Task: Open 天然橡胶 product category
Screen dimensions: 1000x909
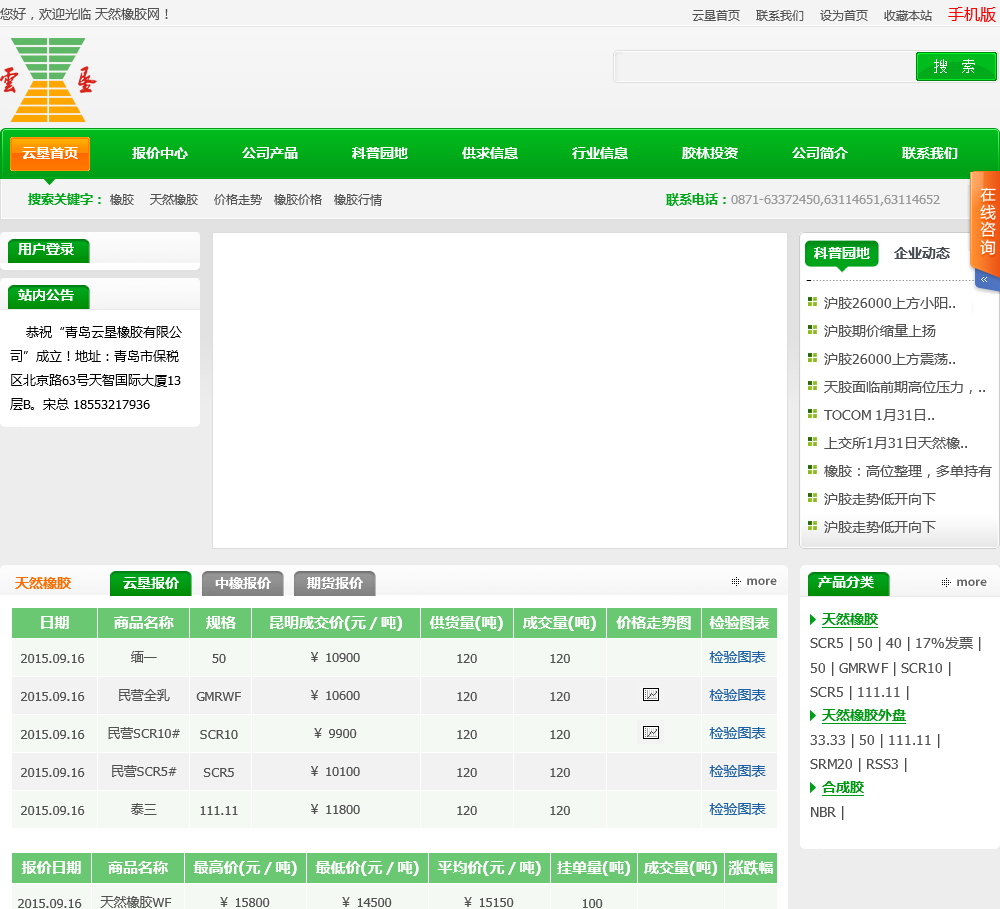Action: tap(849, 619)
